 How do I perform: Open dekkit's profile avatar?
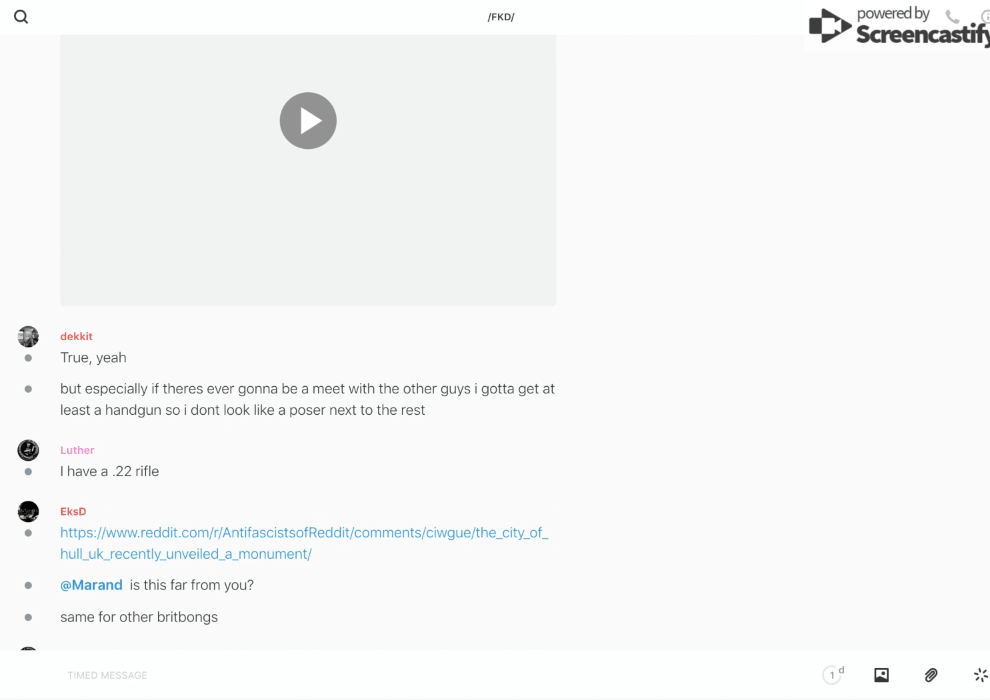coord(28,336)
